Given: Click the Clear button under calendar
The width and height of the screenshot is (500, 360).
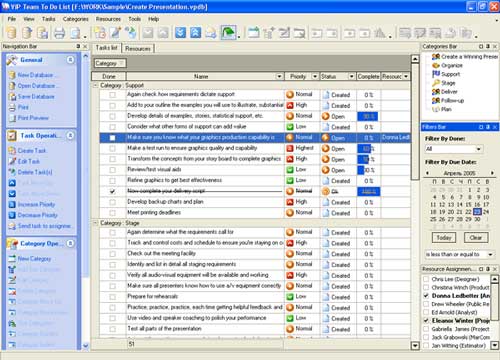Looking at the screenshot, I should (476, 237).
